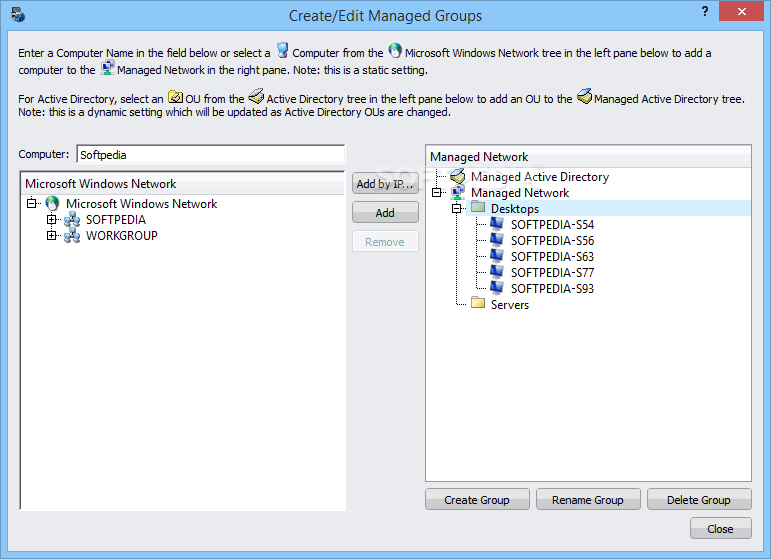Click the Computer icon in instruction text
This screenshot has width=771, height=559.
click(282, 50)
